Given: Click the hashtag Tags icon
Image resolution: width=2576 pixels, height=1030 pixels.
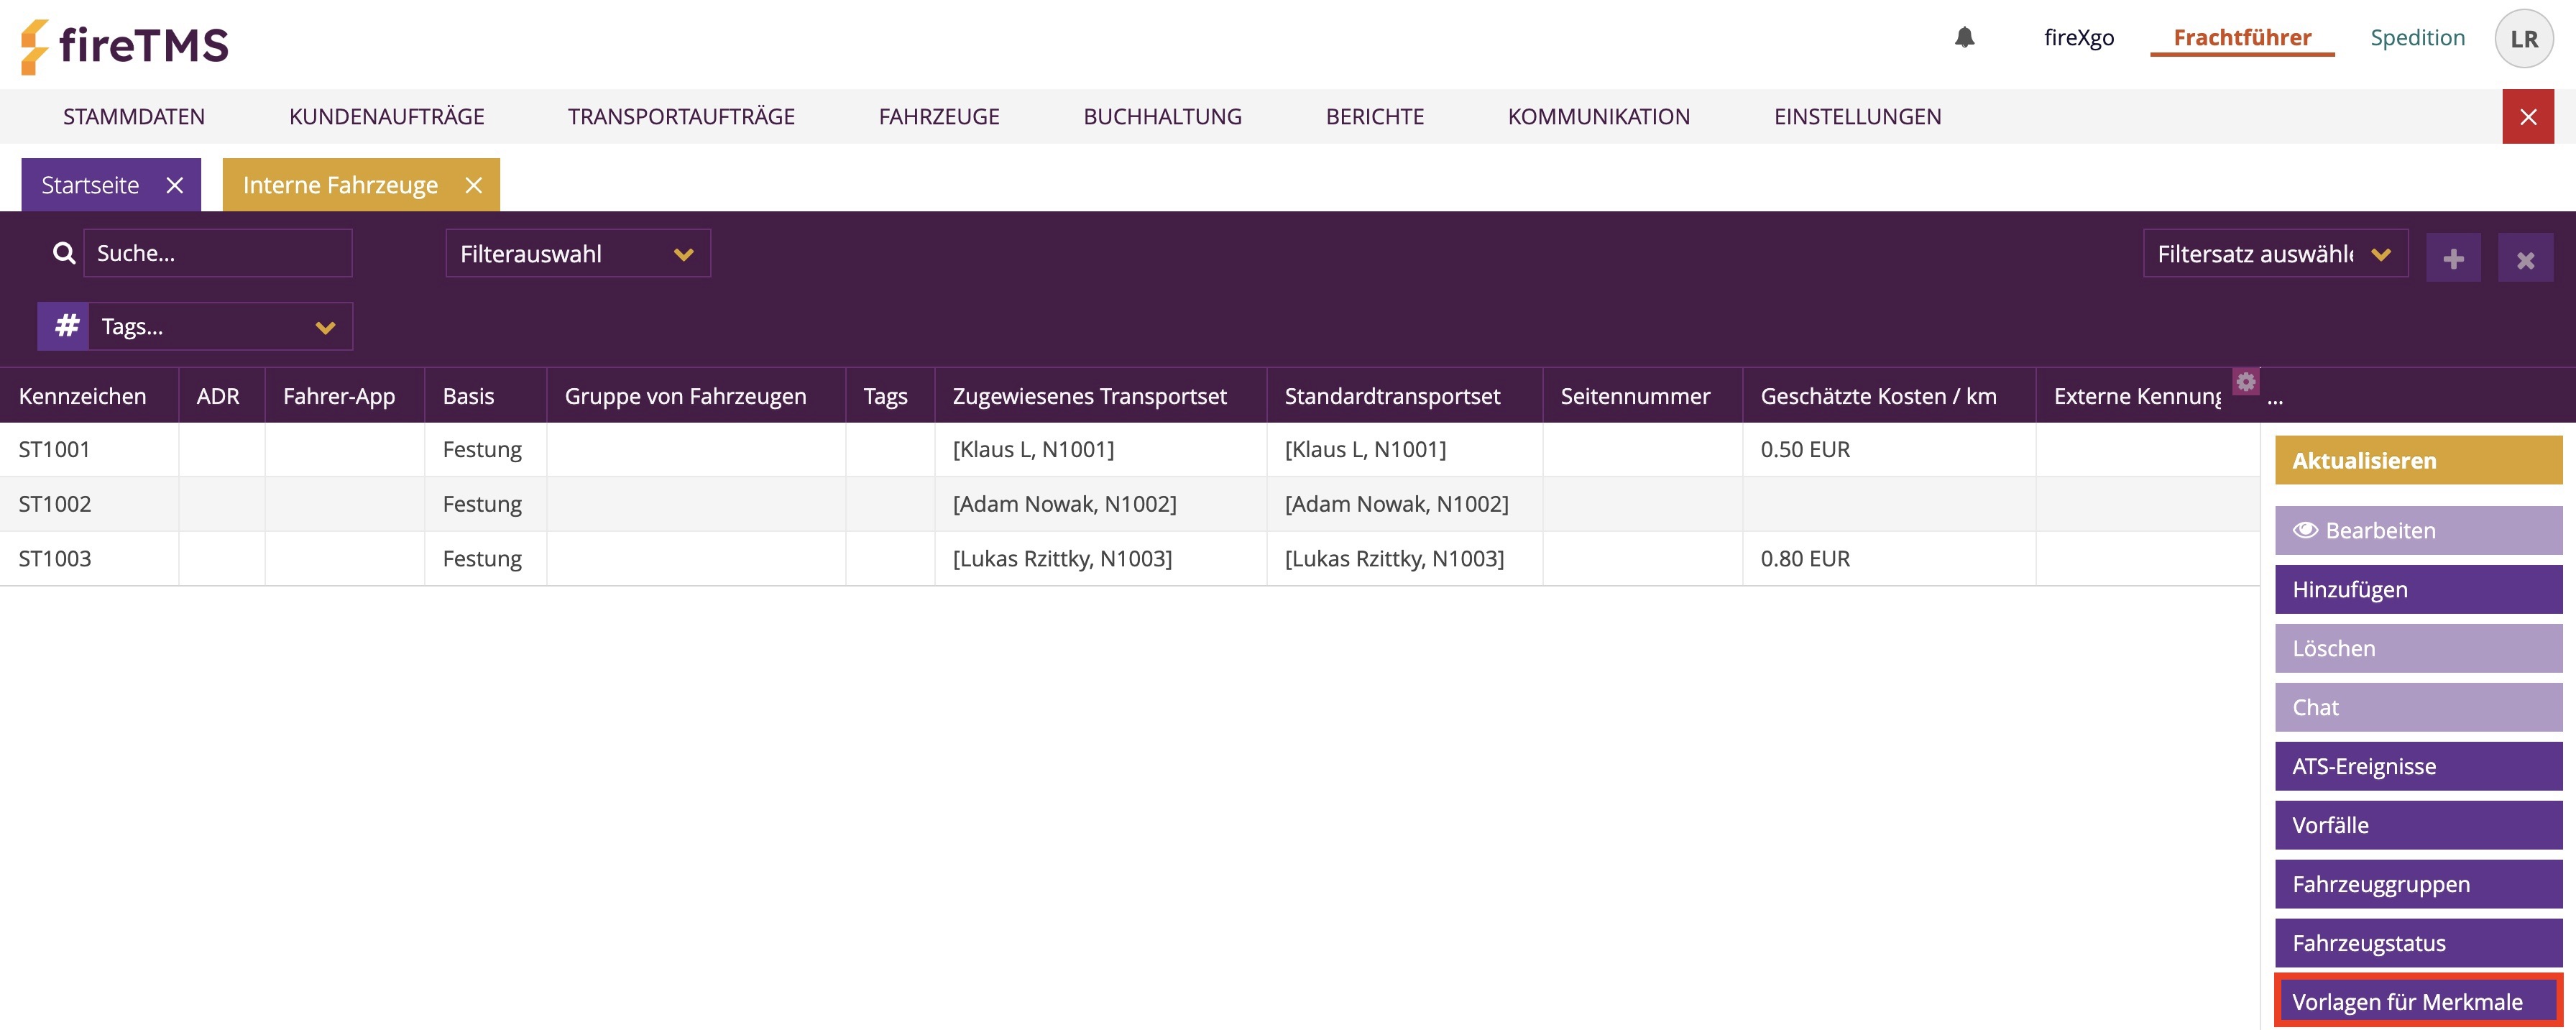Looking at the screenshot, I should (66, 326).
